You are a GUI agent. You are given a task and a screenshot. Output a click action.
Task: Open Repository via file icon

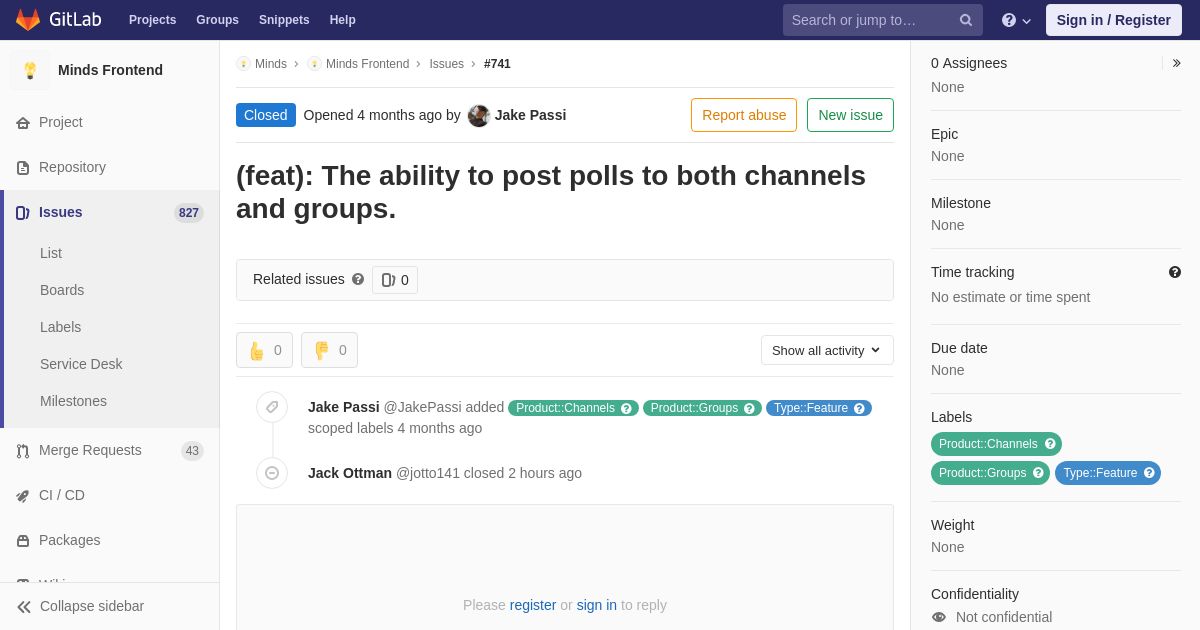(23, 168)
